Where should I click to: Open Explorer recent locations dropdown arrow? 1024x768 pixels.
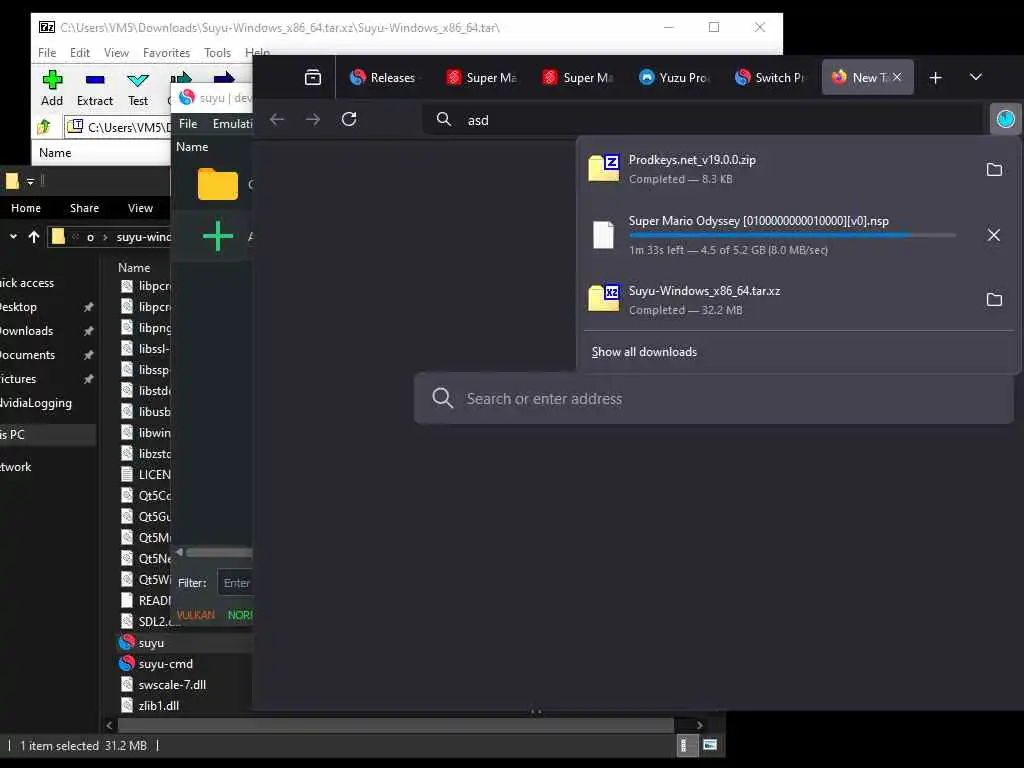13,236
